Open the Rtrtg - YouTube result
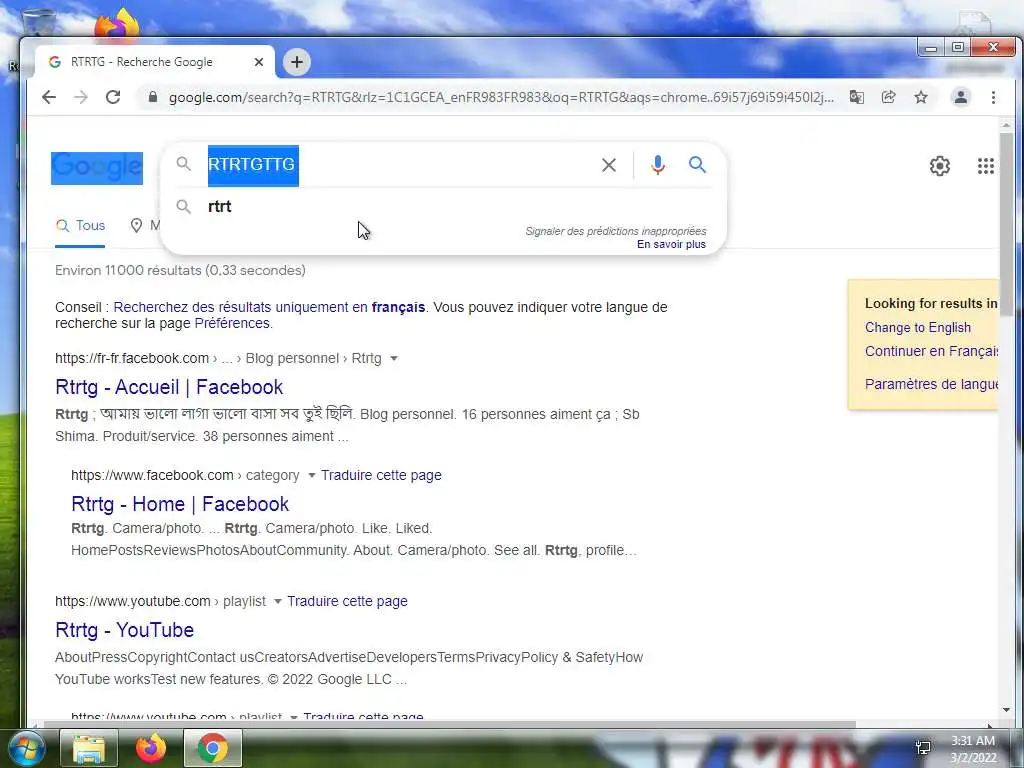The height and width of the screenshot is (768, 1024). point(125,630)
